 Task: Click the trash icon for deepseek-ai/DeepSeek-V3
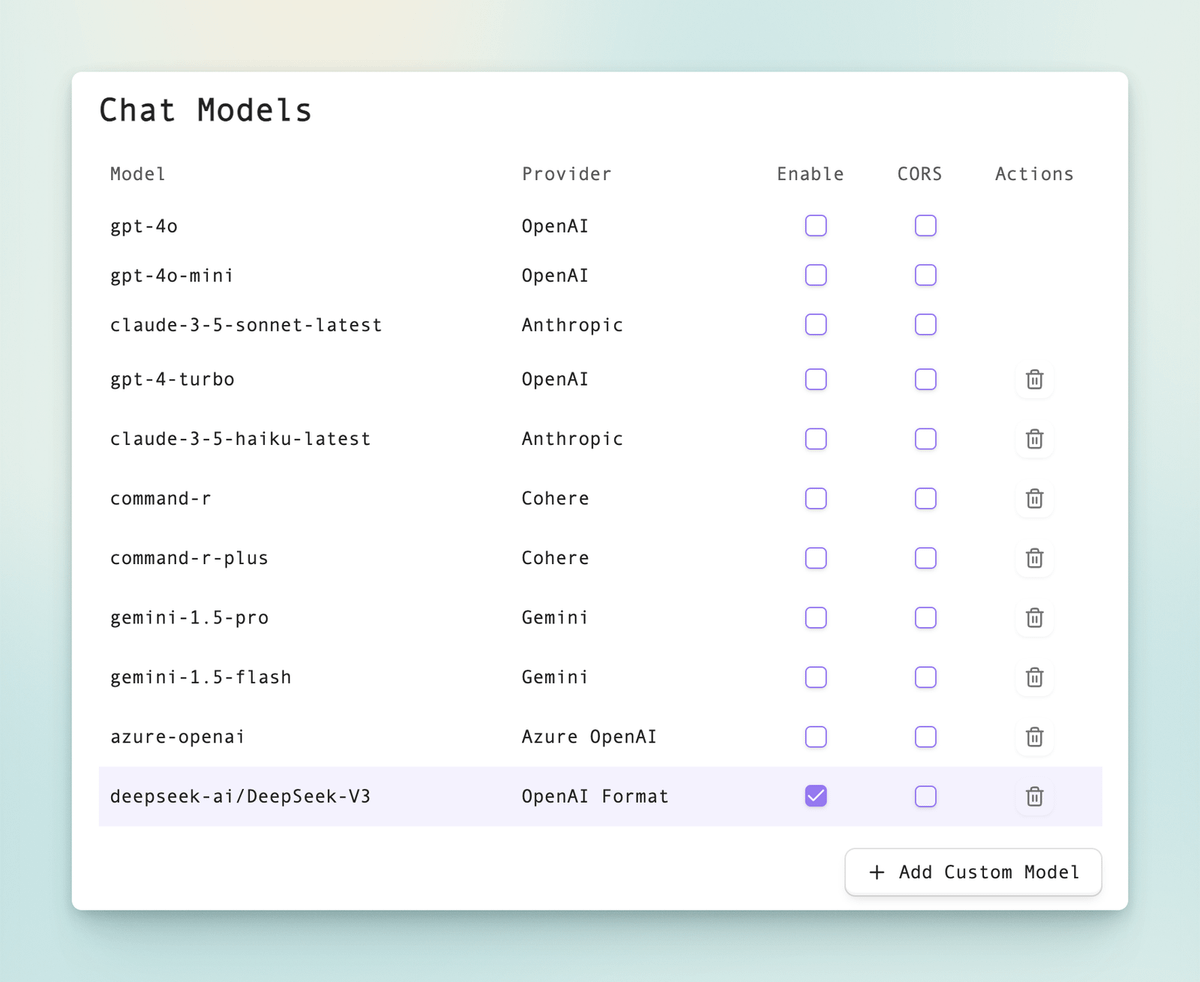coord(1034,797)
